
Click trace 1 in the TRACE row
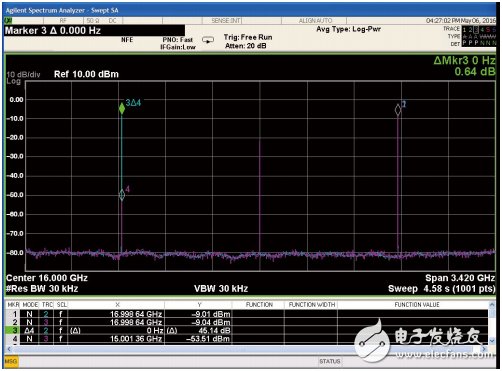(465, 30)
